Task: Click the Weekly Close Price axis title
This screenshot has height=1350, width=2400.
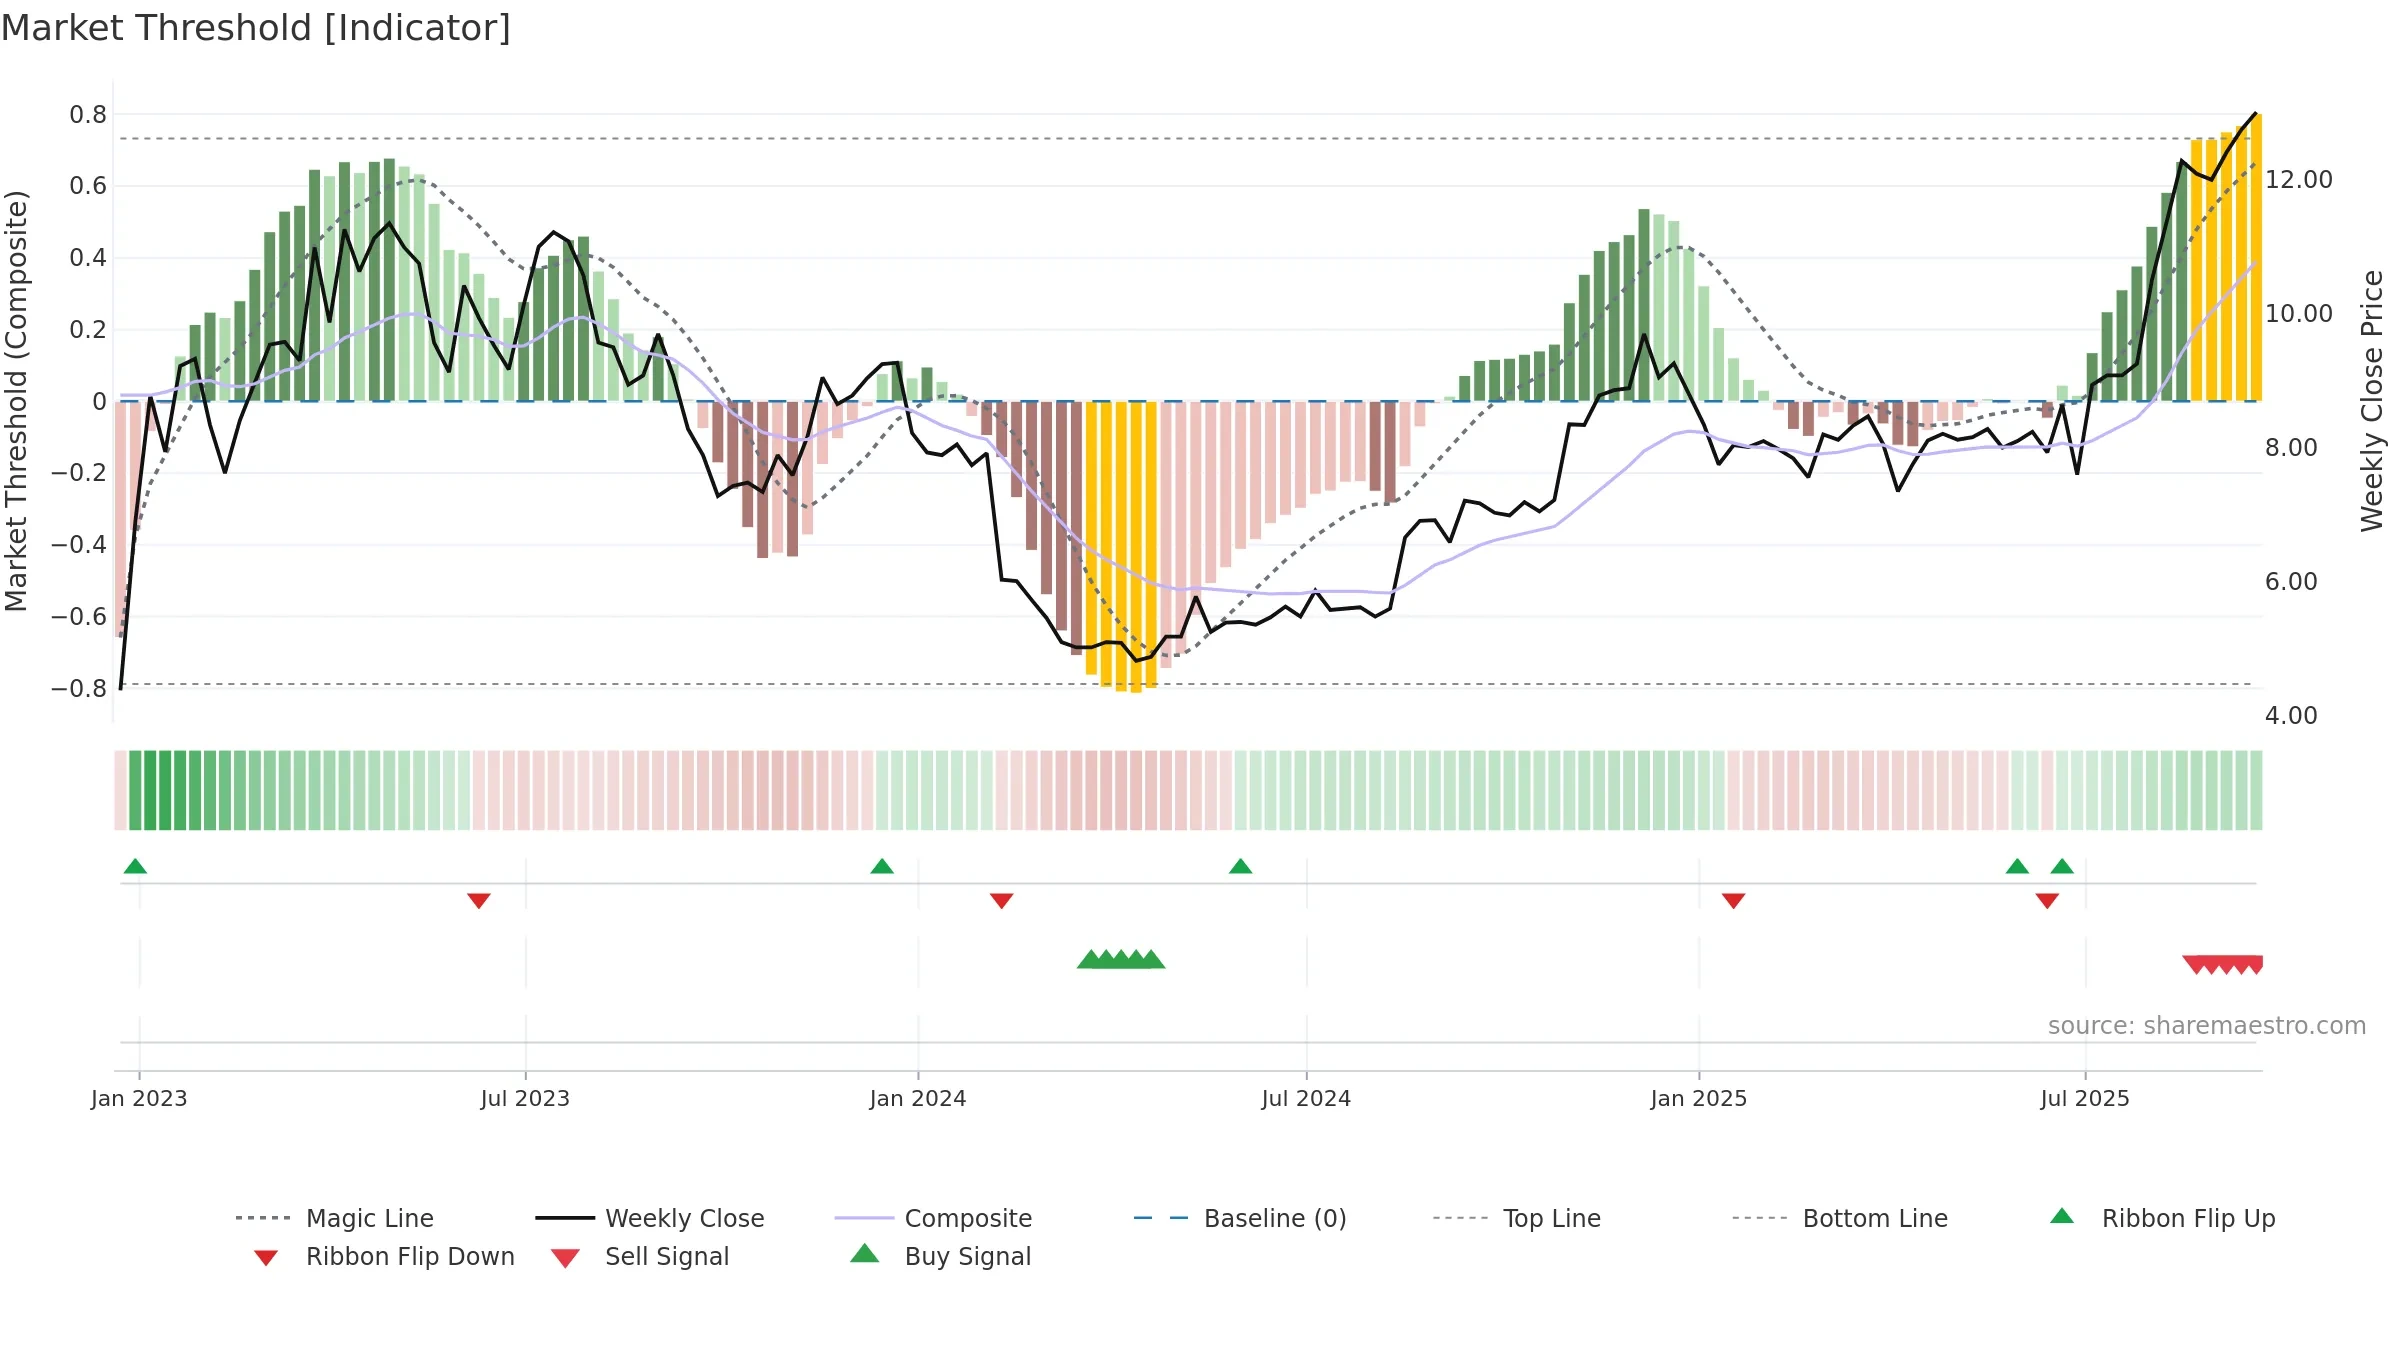Action: click(x=2372, y=401)
